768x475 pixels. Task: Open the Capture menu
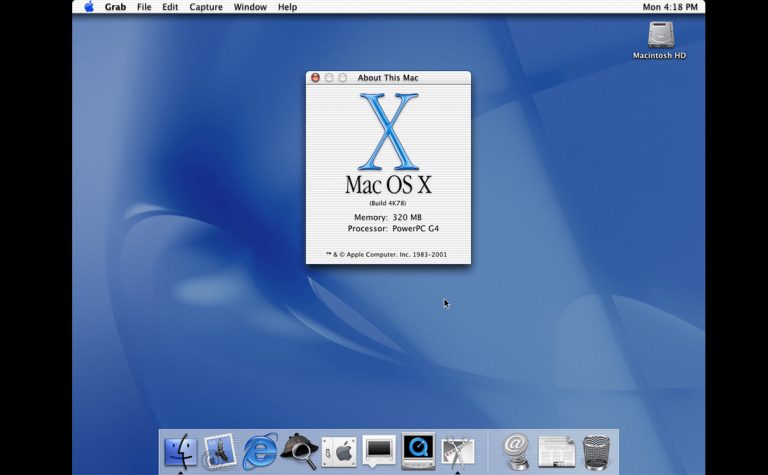(206, 7)
